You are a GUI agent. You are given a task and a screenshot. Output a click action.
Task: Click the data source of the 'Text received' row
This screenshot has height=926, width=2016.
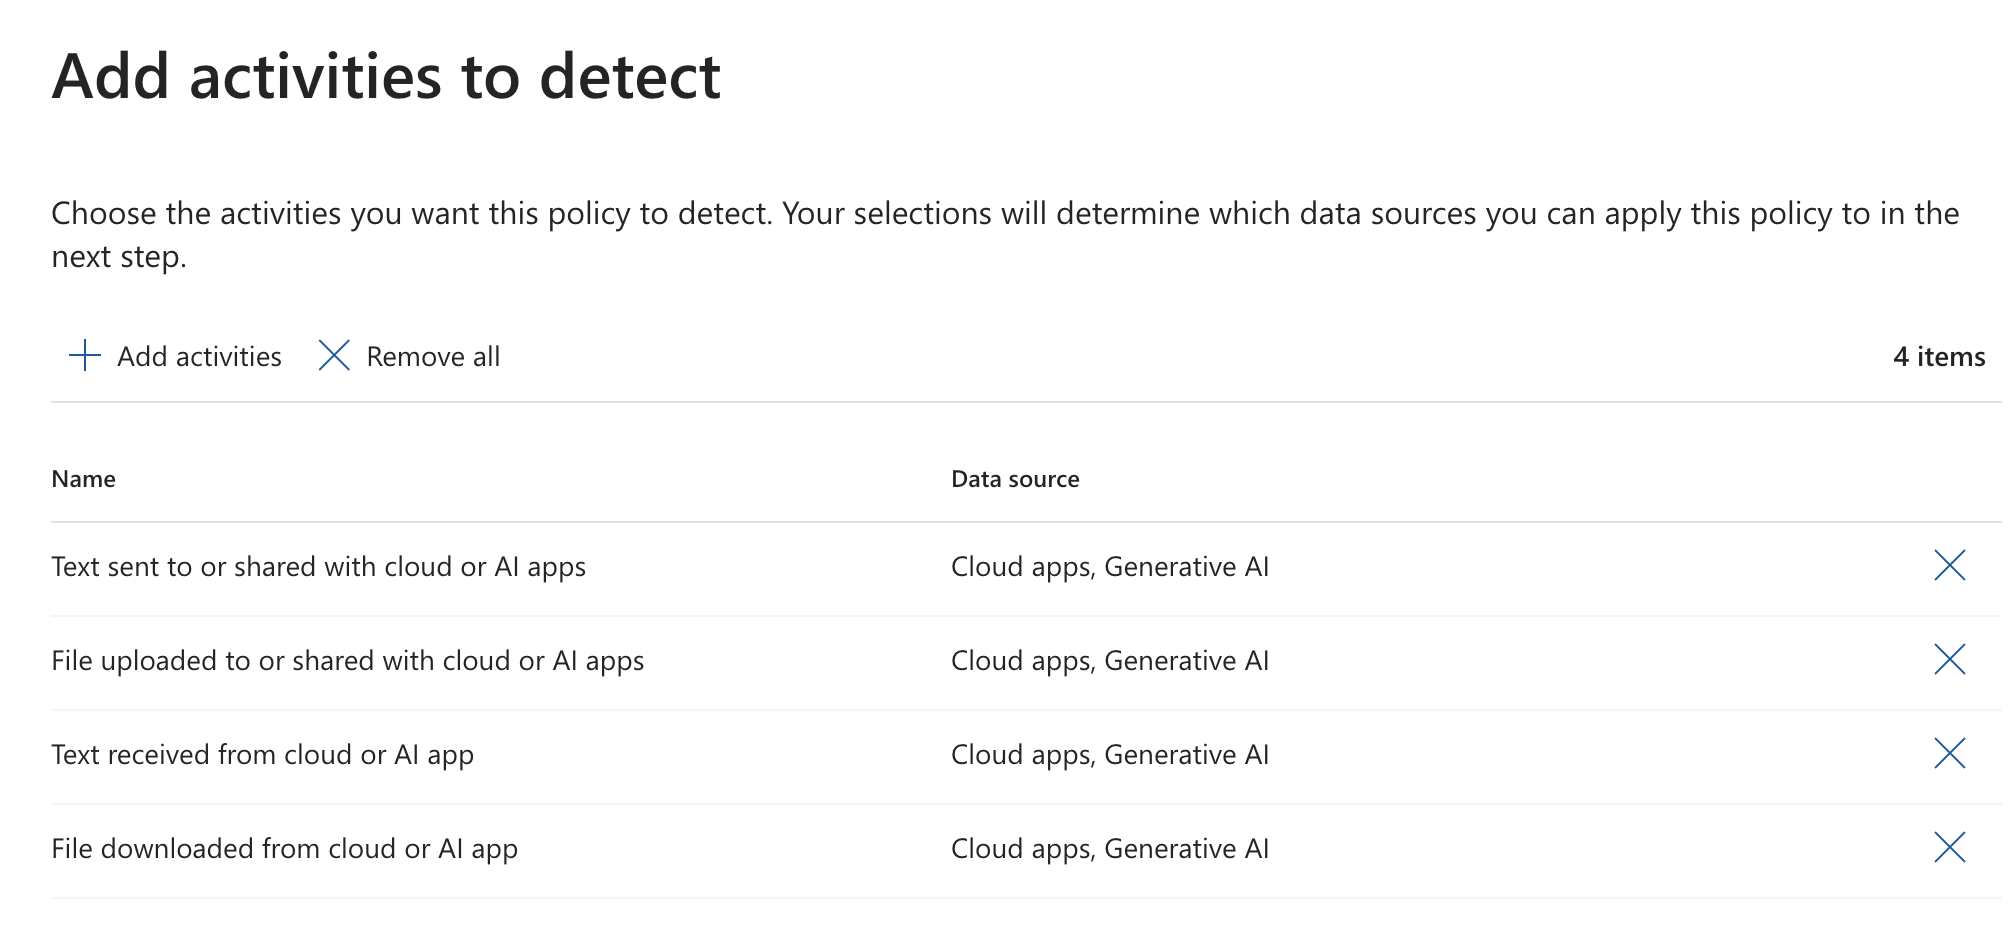coord(1109,755)
